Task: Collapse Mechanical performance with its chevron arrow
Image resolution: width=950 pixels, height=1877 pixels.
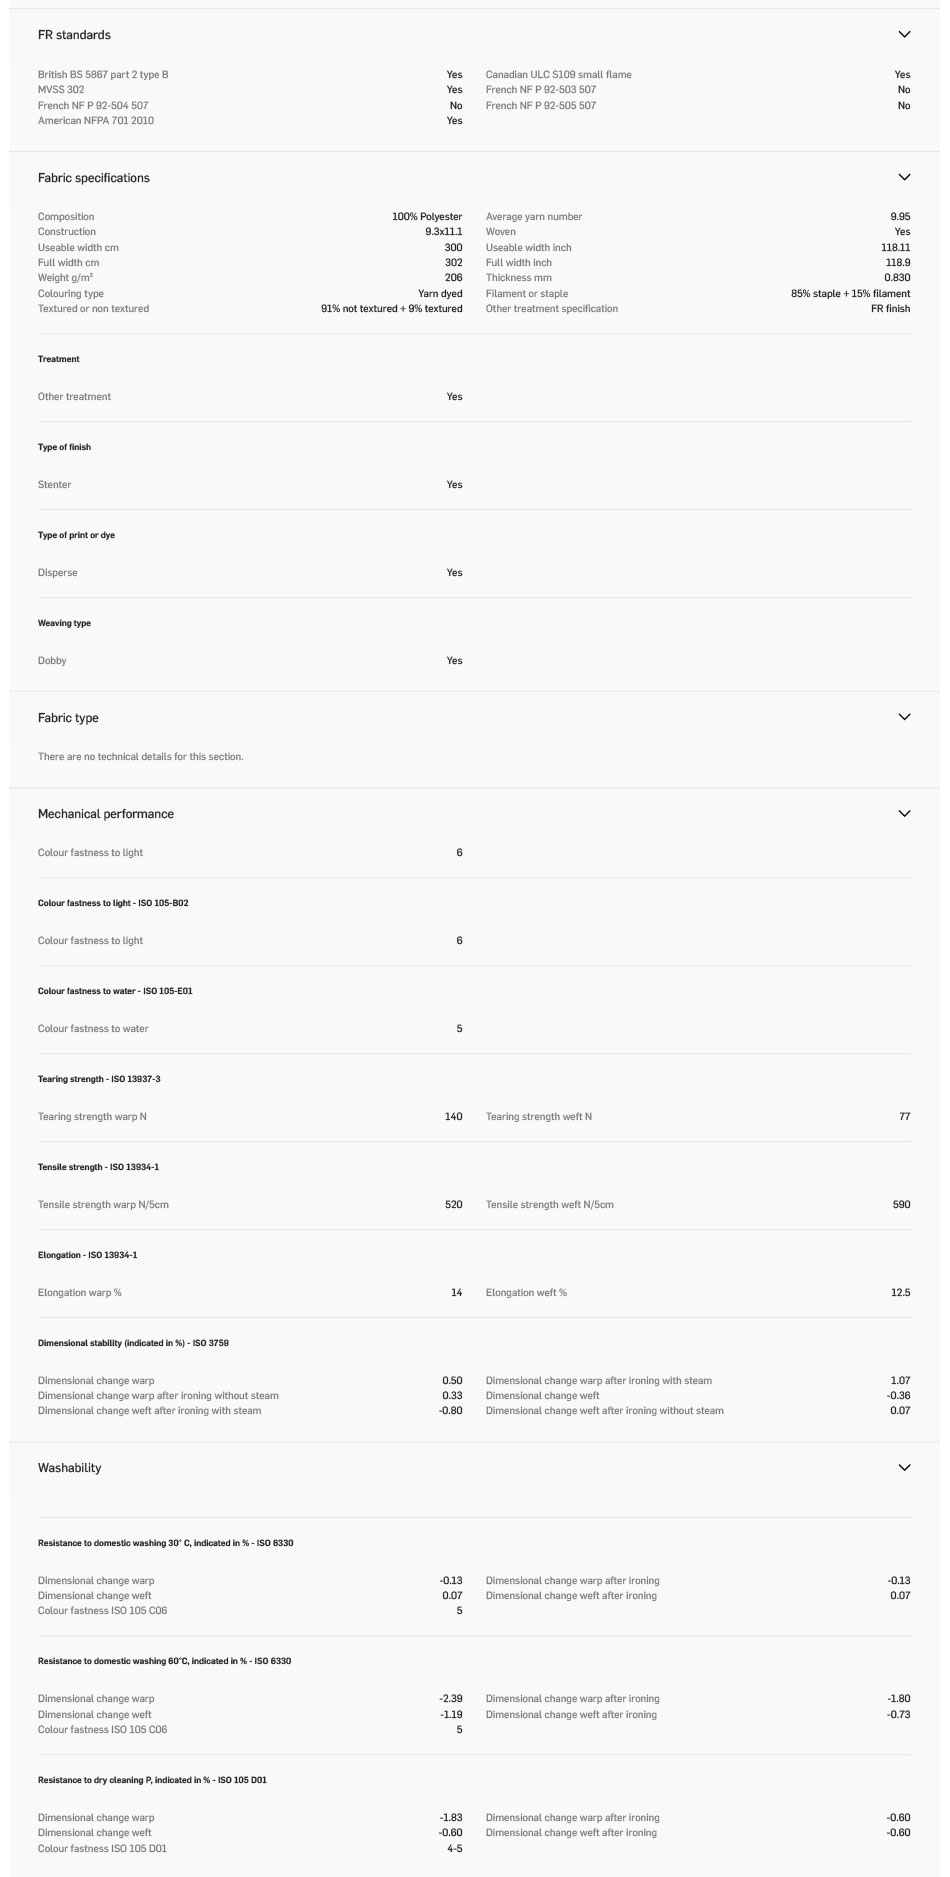Action: point(904,814)
